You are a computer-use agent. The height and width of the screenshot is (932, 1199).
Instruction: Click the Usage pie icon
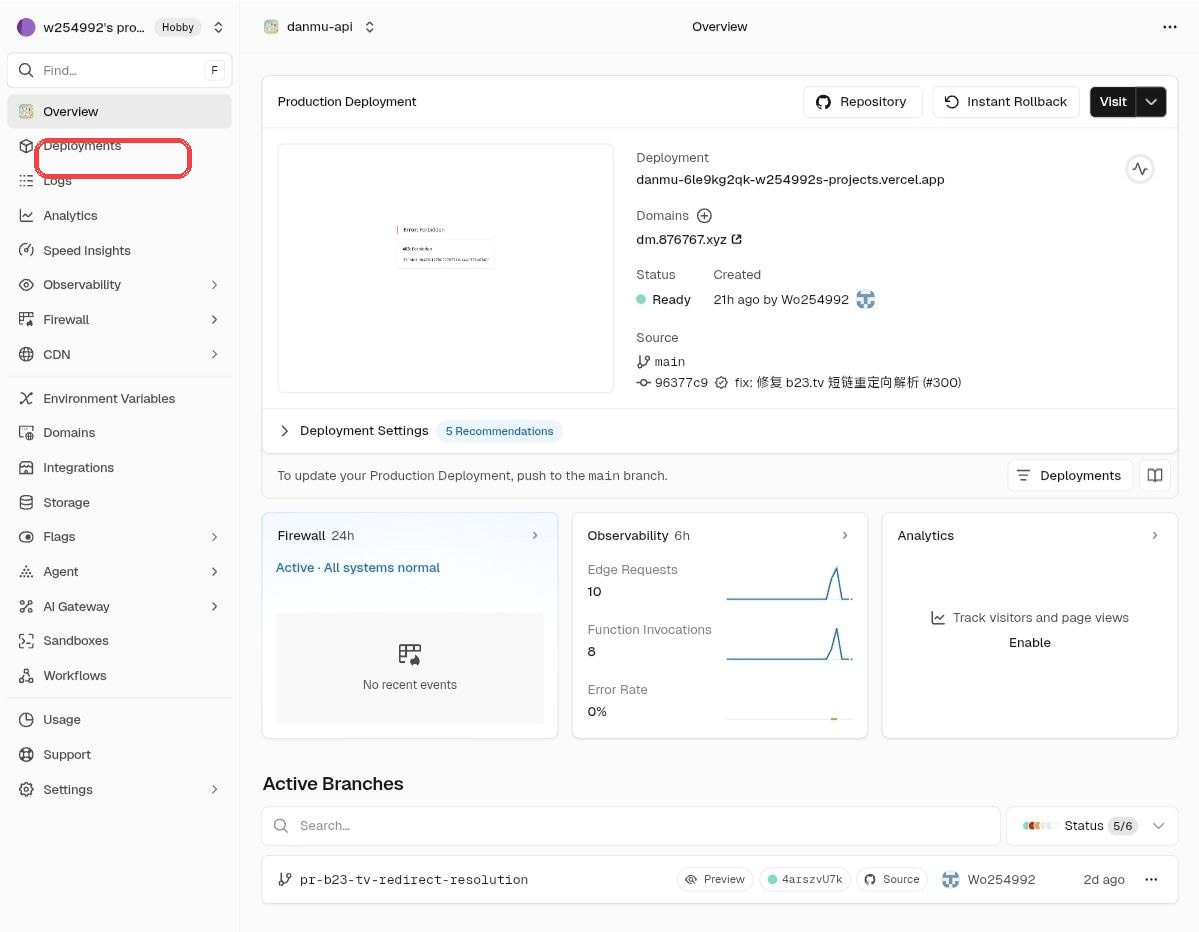(x=26, y=719)
